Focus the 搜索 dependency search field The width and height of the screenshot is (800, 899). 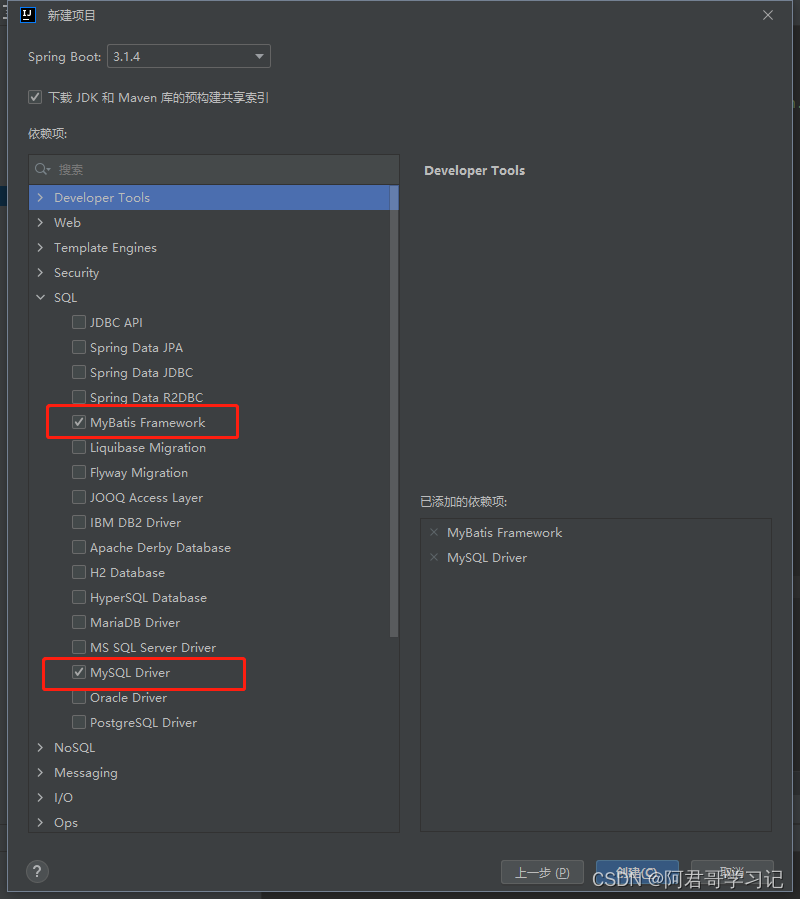[x=214, y=169]
